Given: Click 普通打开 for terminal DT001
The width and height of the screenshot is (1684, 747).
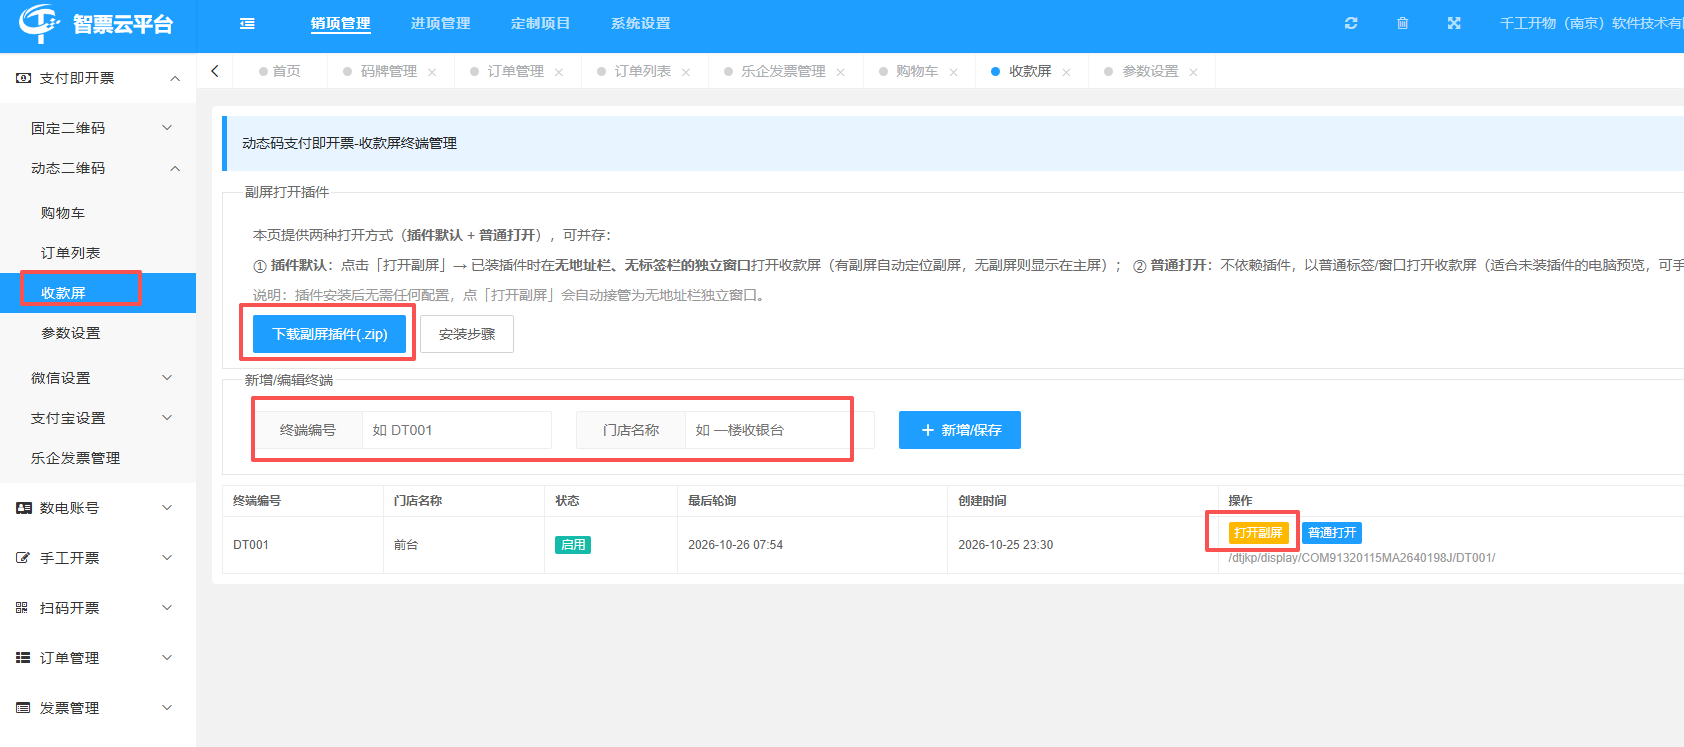Looking at the screenshot, I should point(1332,533).
